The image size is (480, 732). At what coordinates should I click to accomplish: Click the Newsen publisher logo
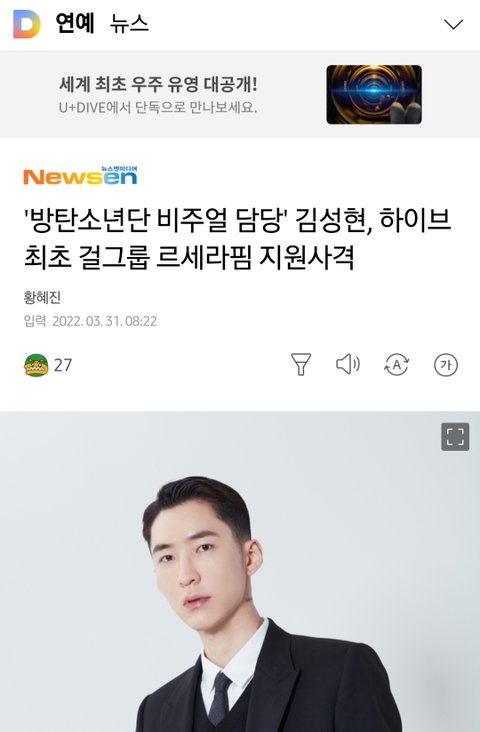click(80, 176)
